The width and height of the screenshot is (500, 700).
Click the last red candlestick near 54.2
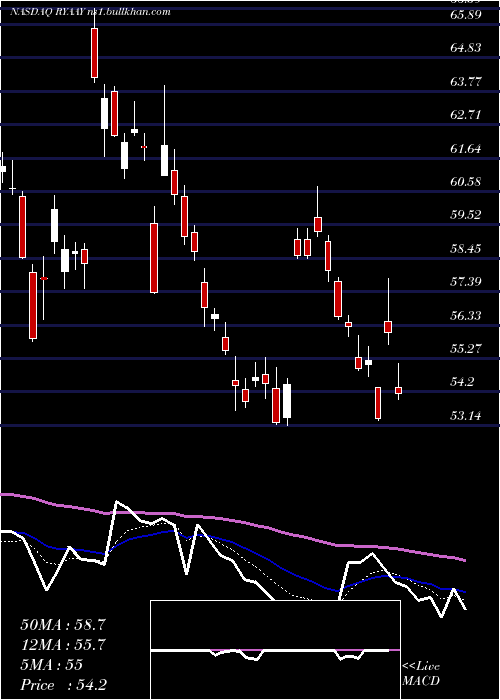coord(399,391)
